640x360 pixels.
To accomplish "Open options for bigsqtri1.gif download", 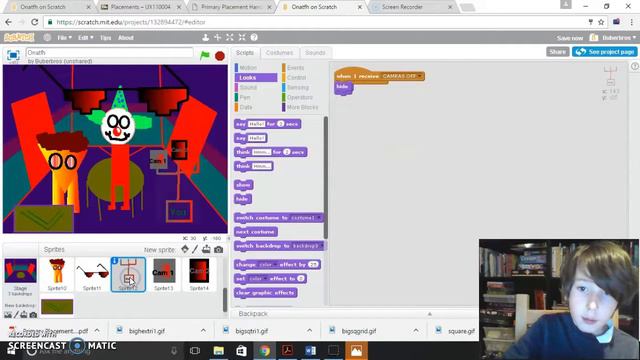I will pos(309,331).
